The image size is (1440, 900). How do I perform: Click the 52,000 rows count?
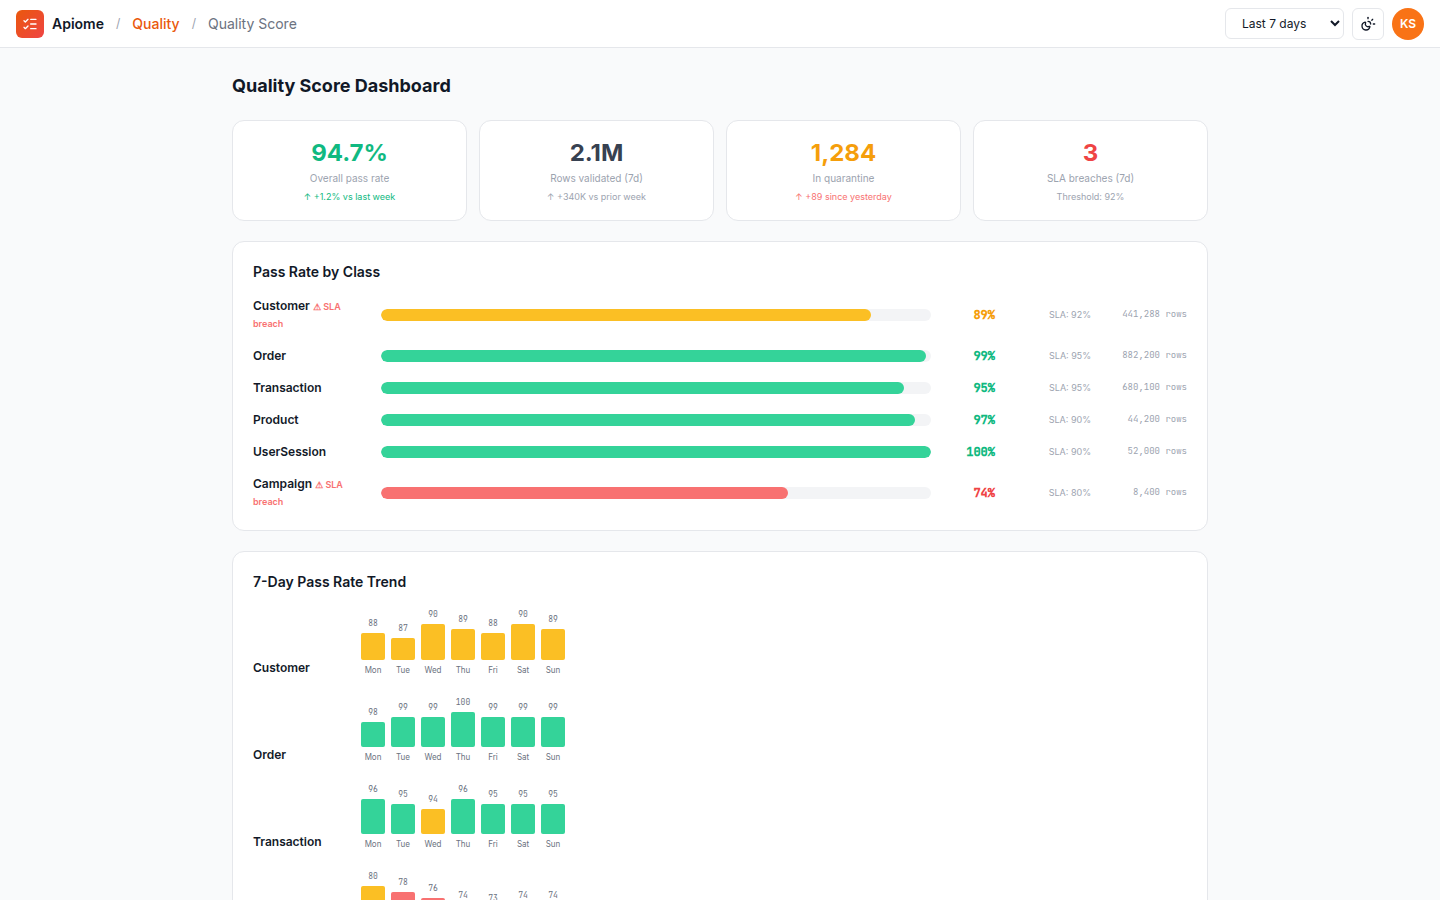coord(1157,451)
